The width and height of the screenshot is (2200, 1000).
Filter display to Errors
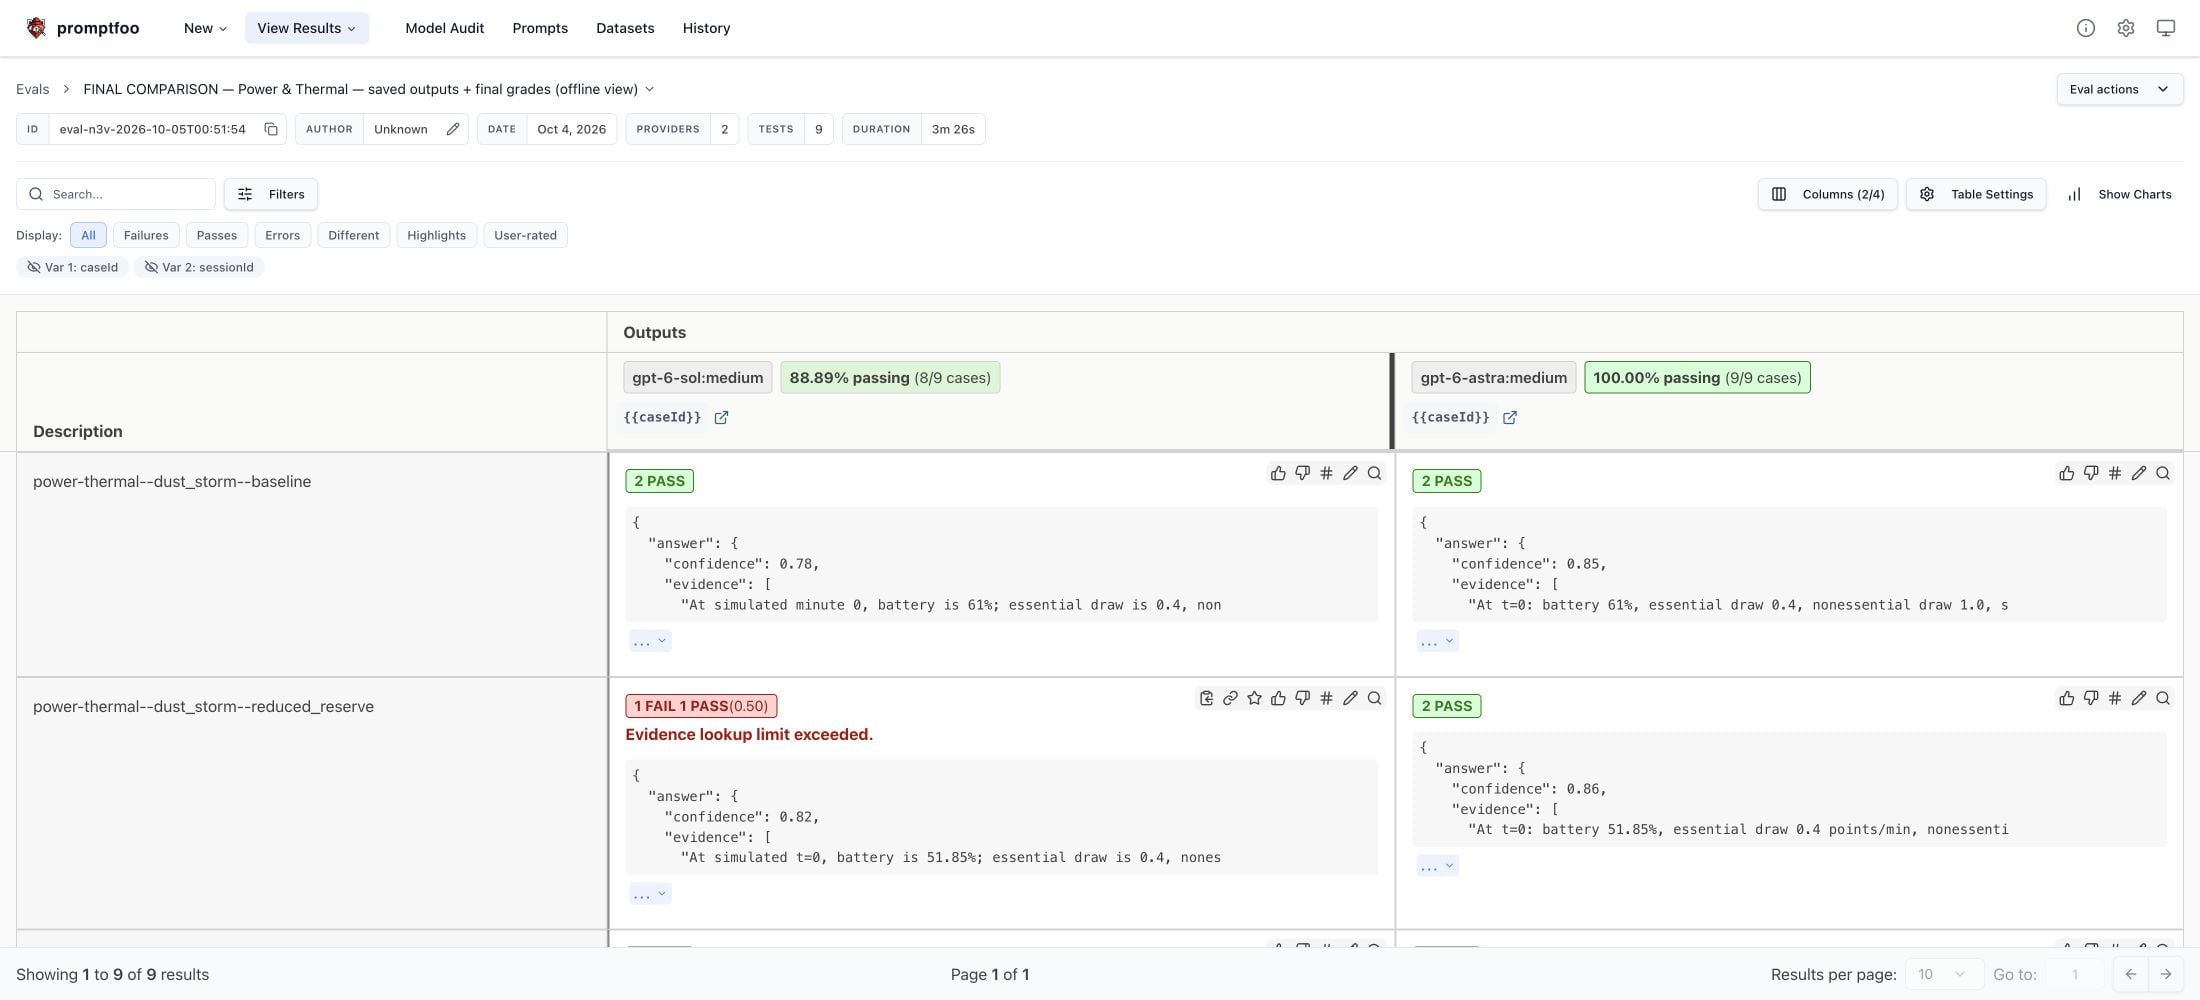pos(282,235)
